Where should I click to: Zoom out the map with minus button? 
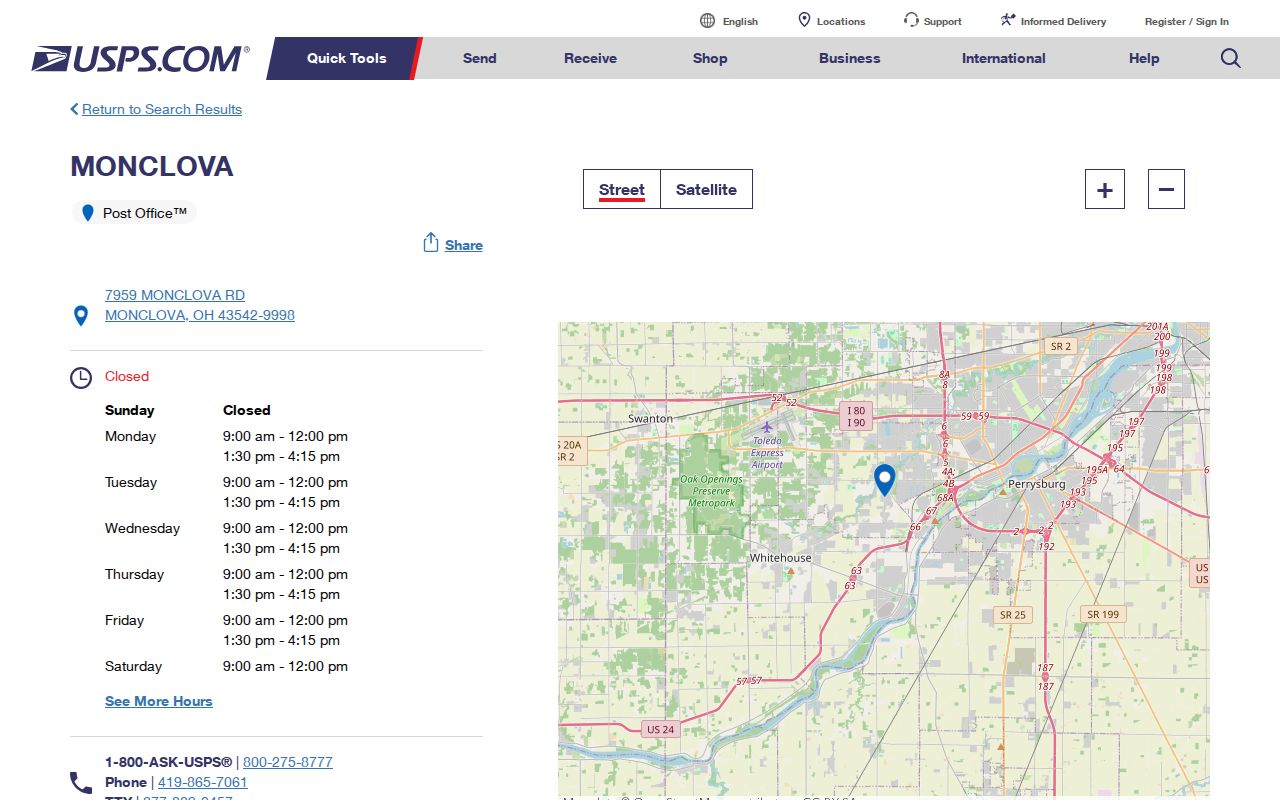tap(1166, 189)
